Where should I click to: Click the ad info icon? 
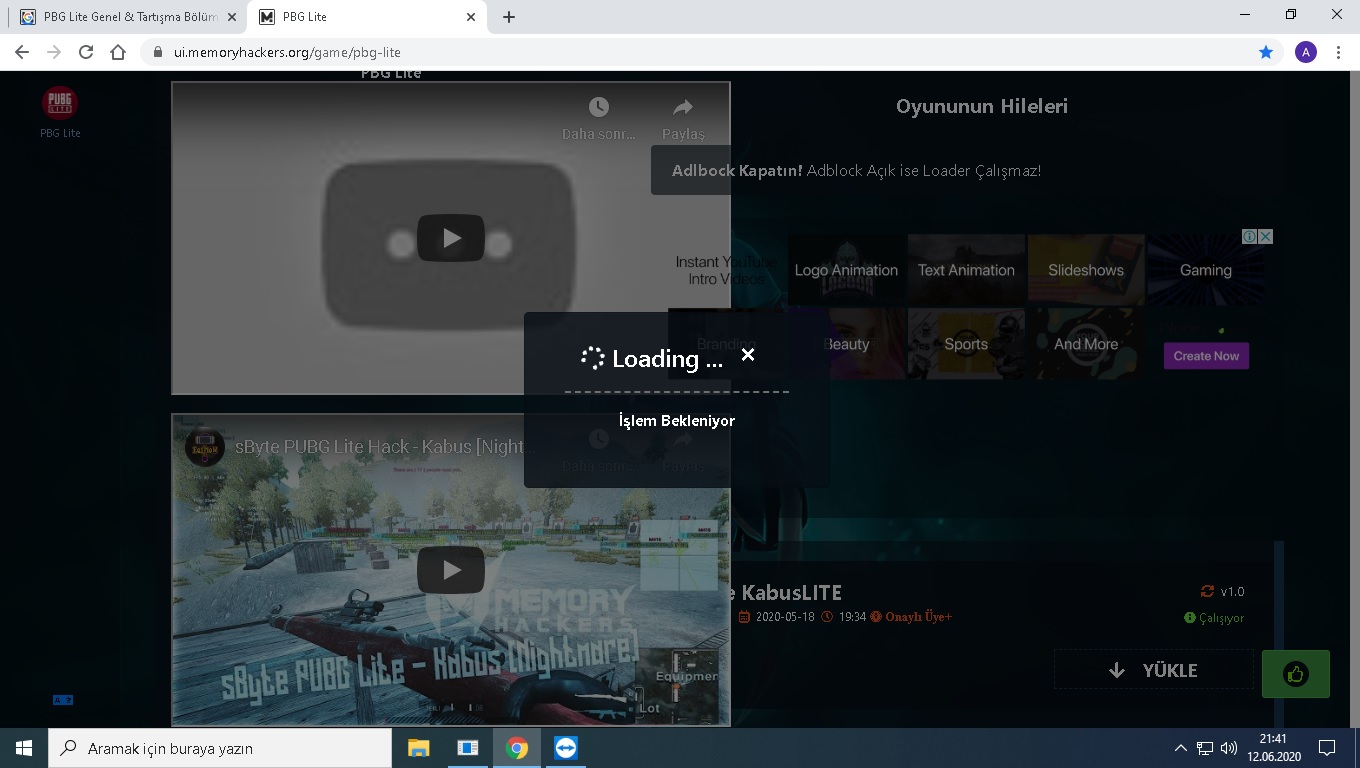point(1250,237)
